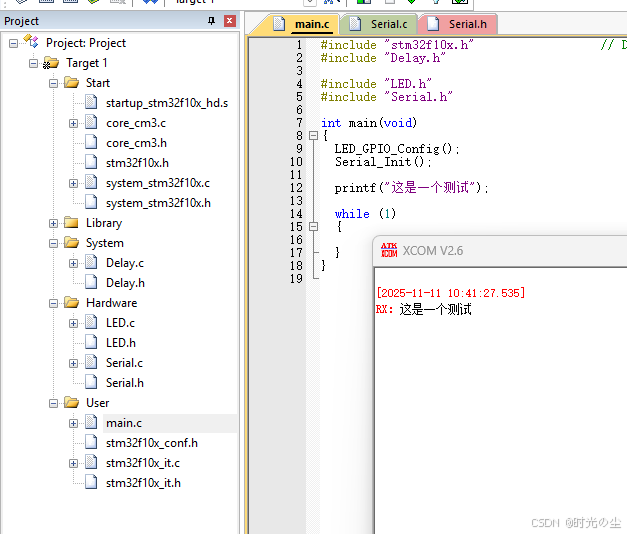Select core_cm3.h in the project tree
Viewport: 627px width, 534px height.
(x=136, y=143)
